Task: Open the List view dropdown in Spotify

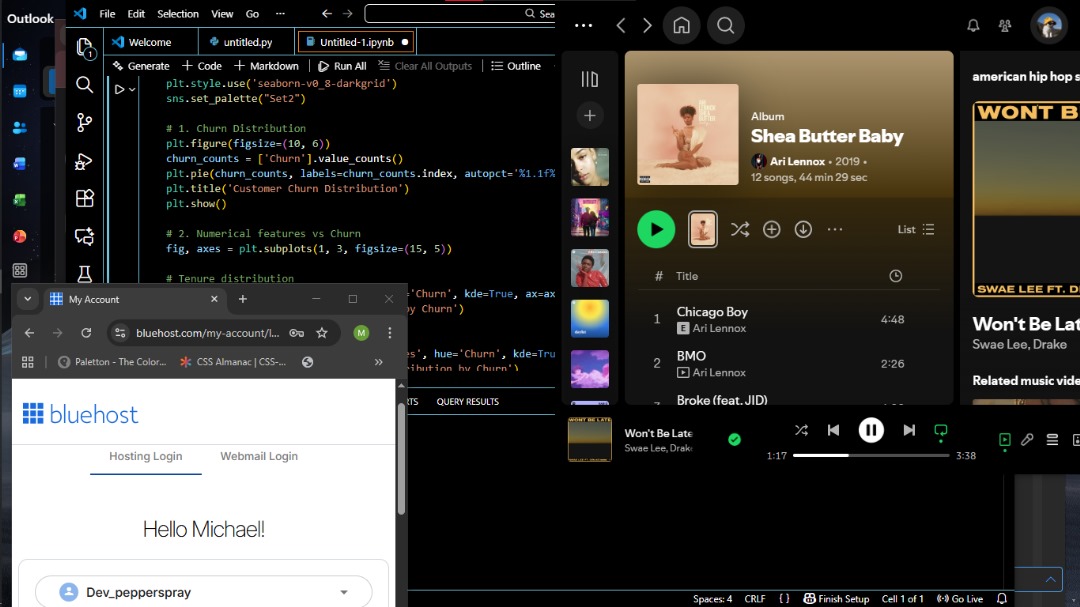Action: (x=916, y=229)
